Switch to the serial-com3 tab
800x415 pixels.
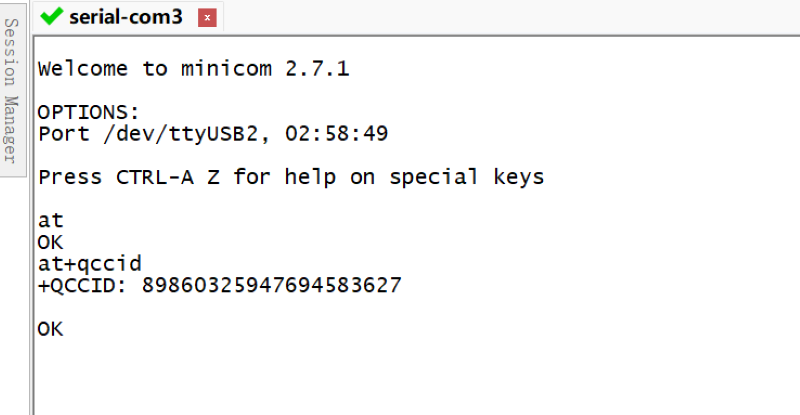[126, 17]
